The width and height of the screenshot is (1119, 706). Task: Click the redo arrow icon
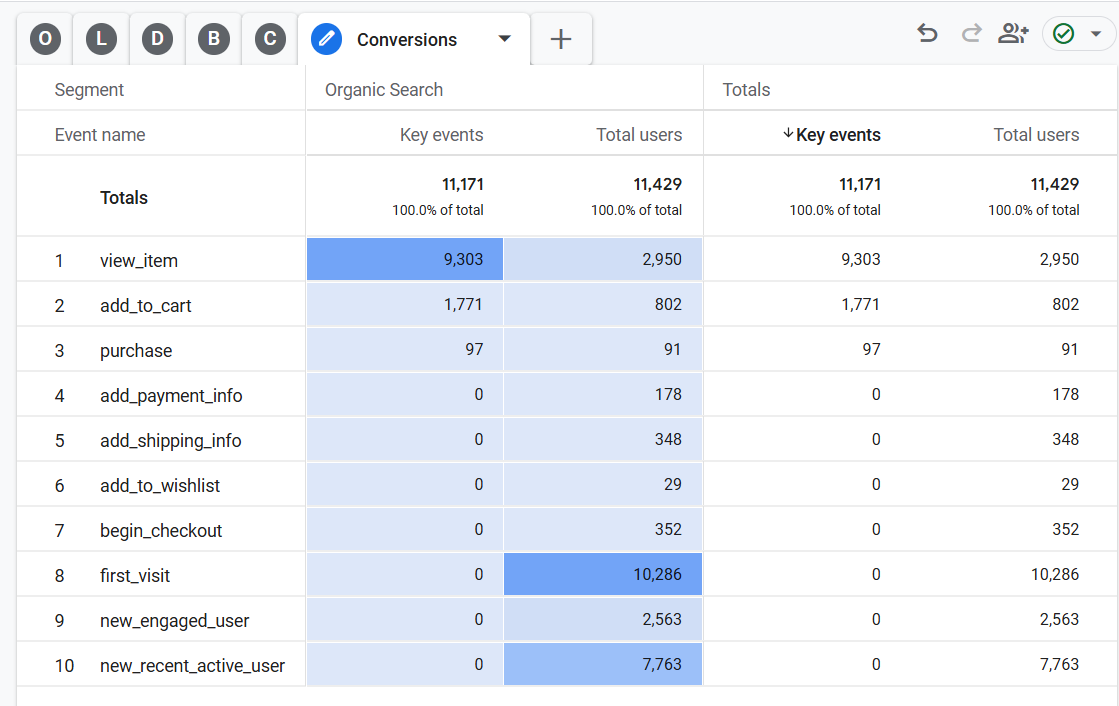(x=971, y=34)
